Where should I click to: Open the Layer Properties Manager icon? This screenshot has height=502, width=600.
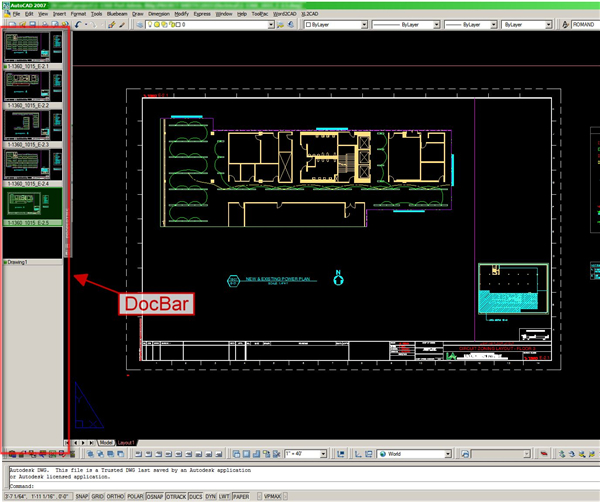[140, 24]
